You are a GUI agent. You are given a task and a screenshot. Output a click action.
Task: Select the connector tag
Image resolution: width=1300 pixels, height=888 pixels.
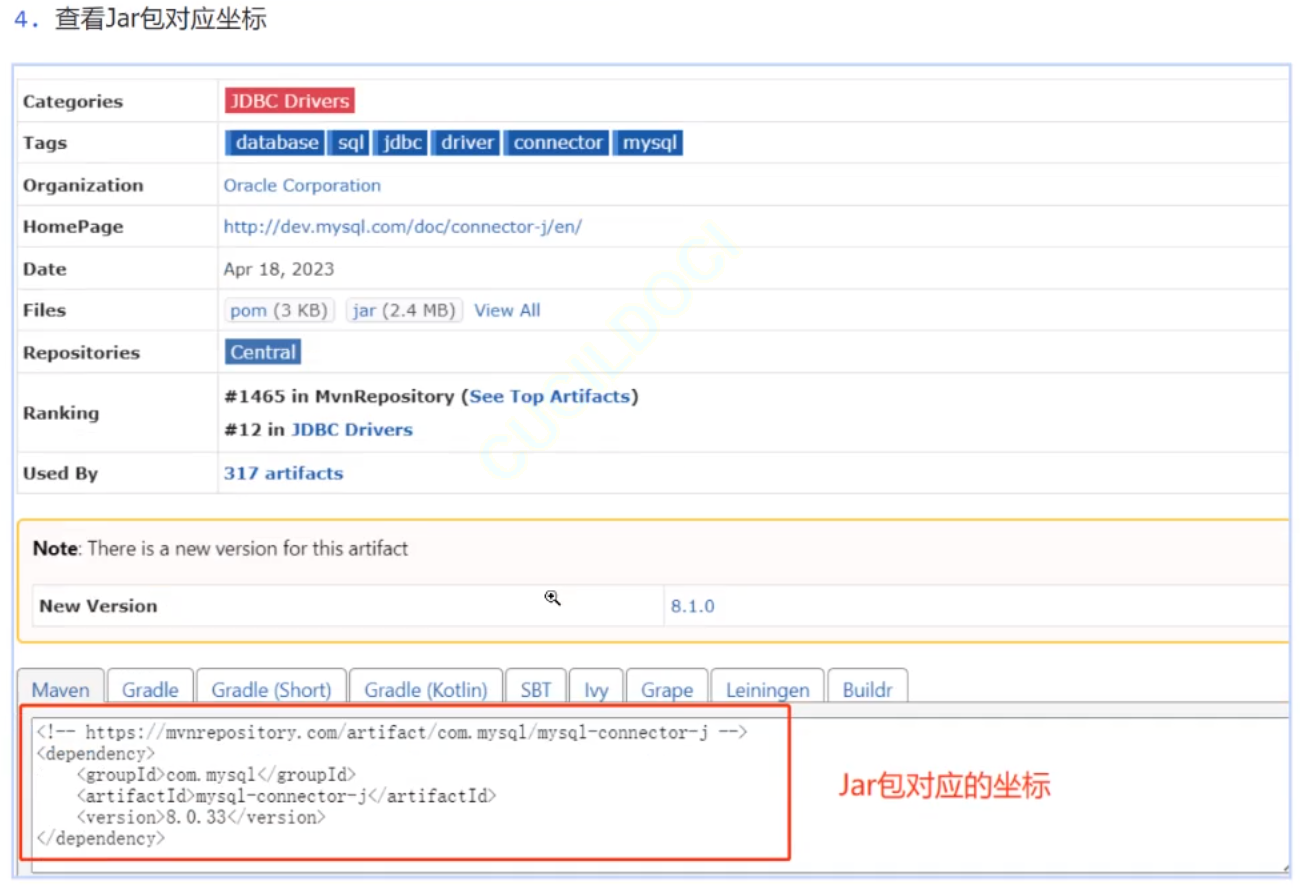558,143
